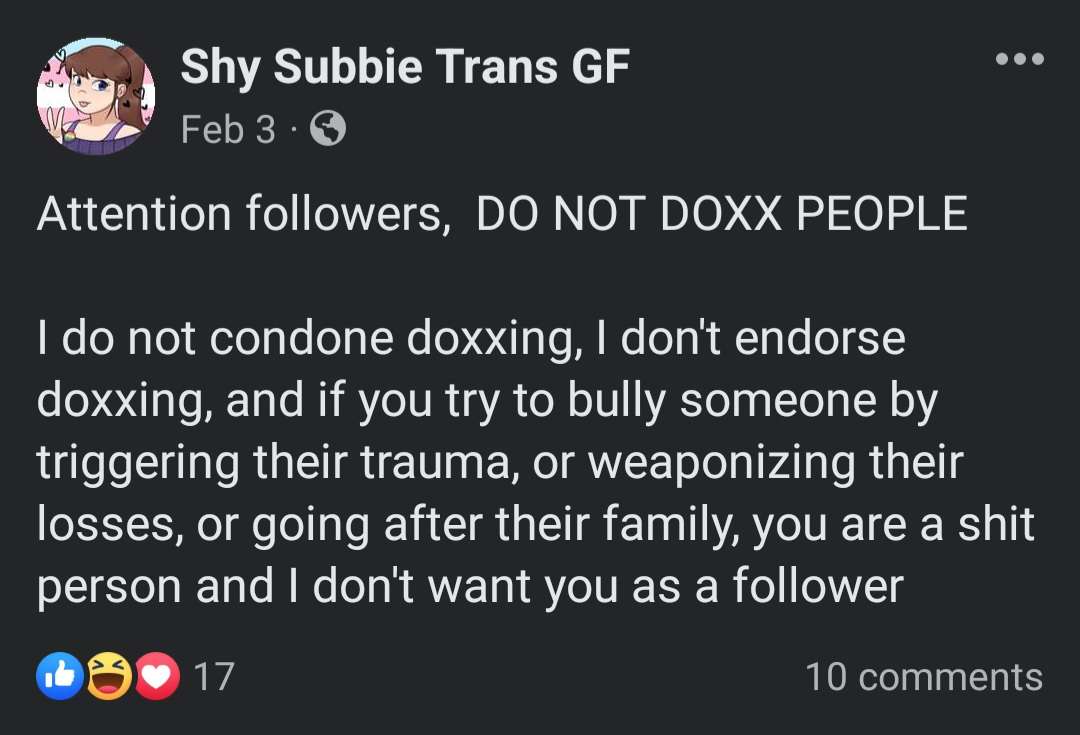View the 10 comments on this post

point(923,677)
